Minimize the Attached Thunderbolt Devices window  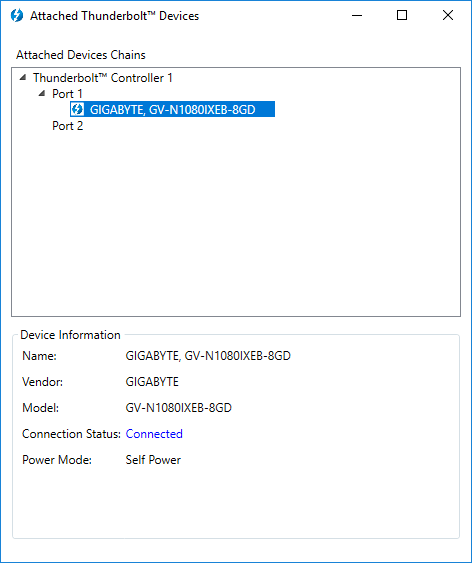pos(357,15)
